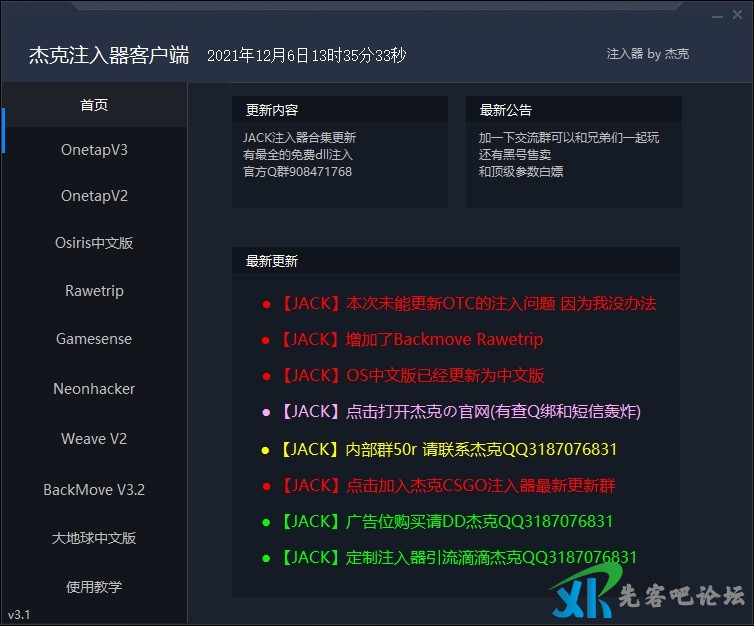Switch to the OnetapV2 tab
This screenshot has width=754, height=626.
94,196
